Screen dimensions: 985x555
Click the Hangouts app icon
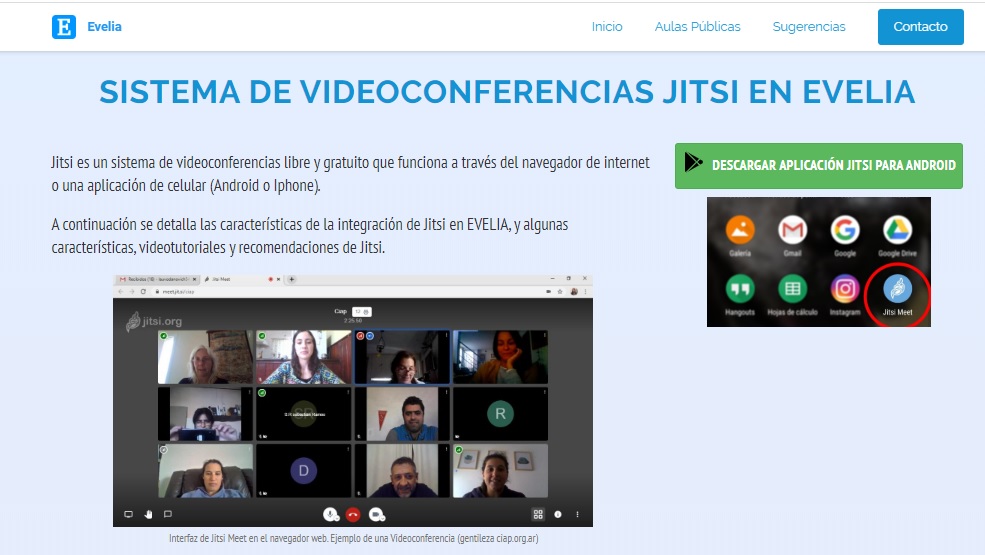click(x=740, y=289)
